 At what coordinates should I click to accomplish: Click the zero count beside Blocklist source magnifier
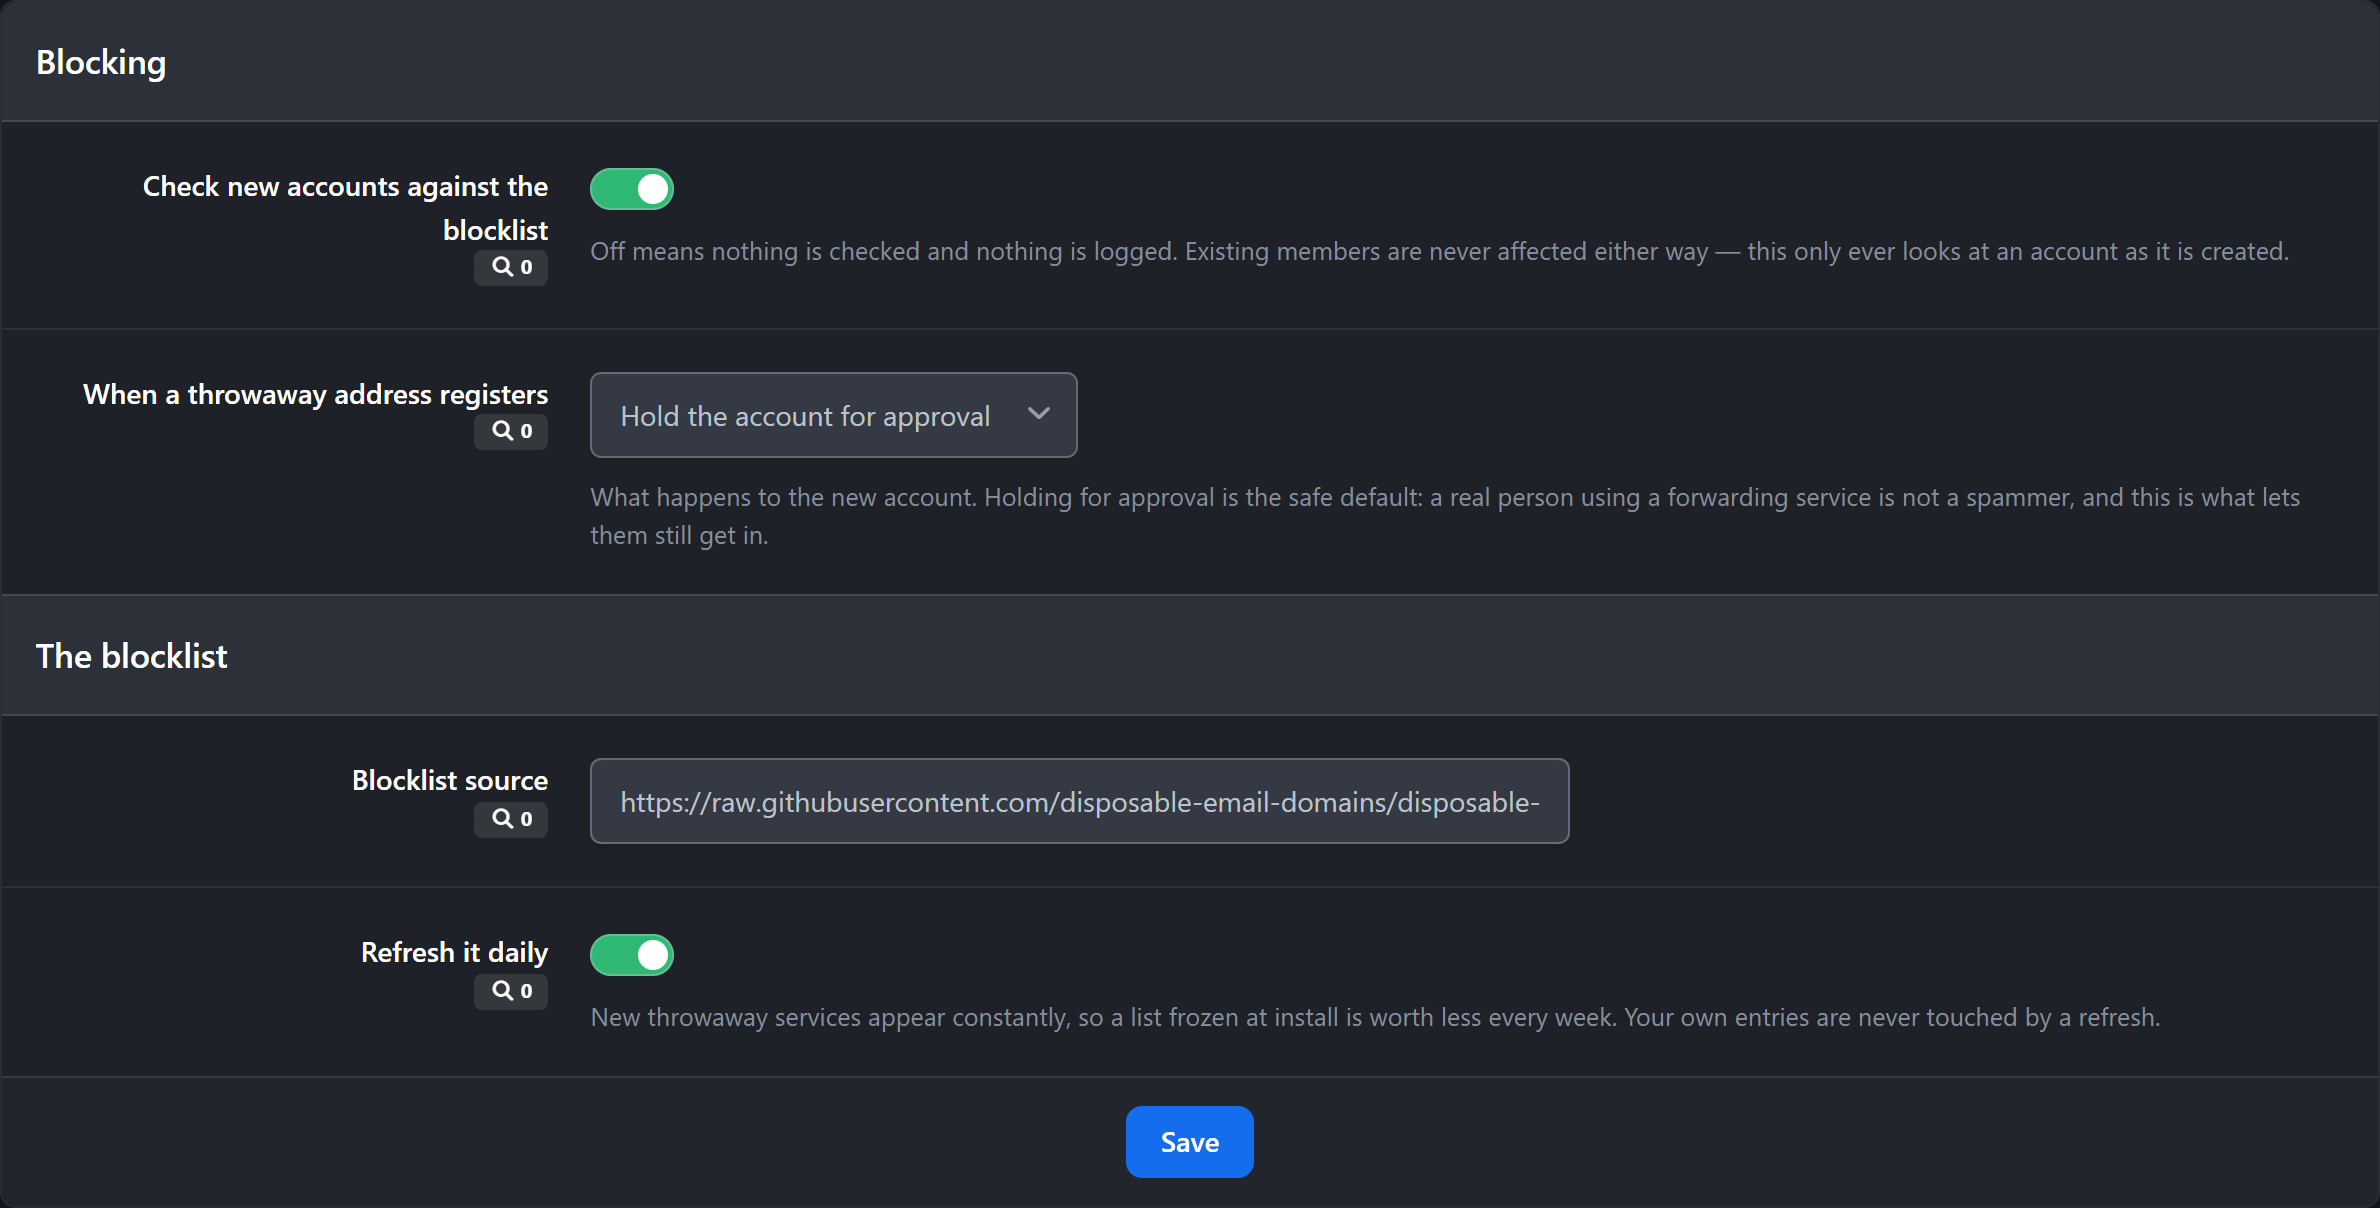tap(527, 819)
